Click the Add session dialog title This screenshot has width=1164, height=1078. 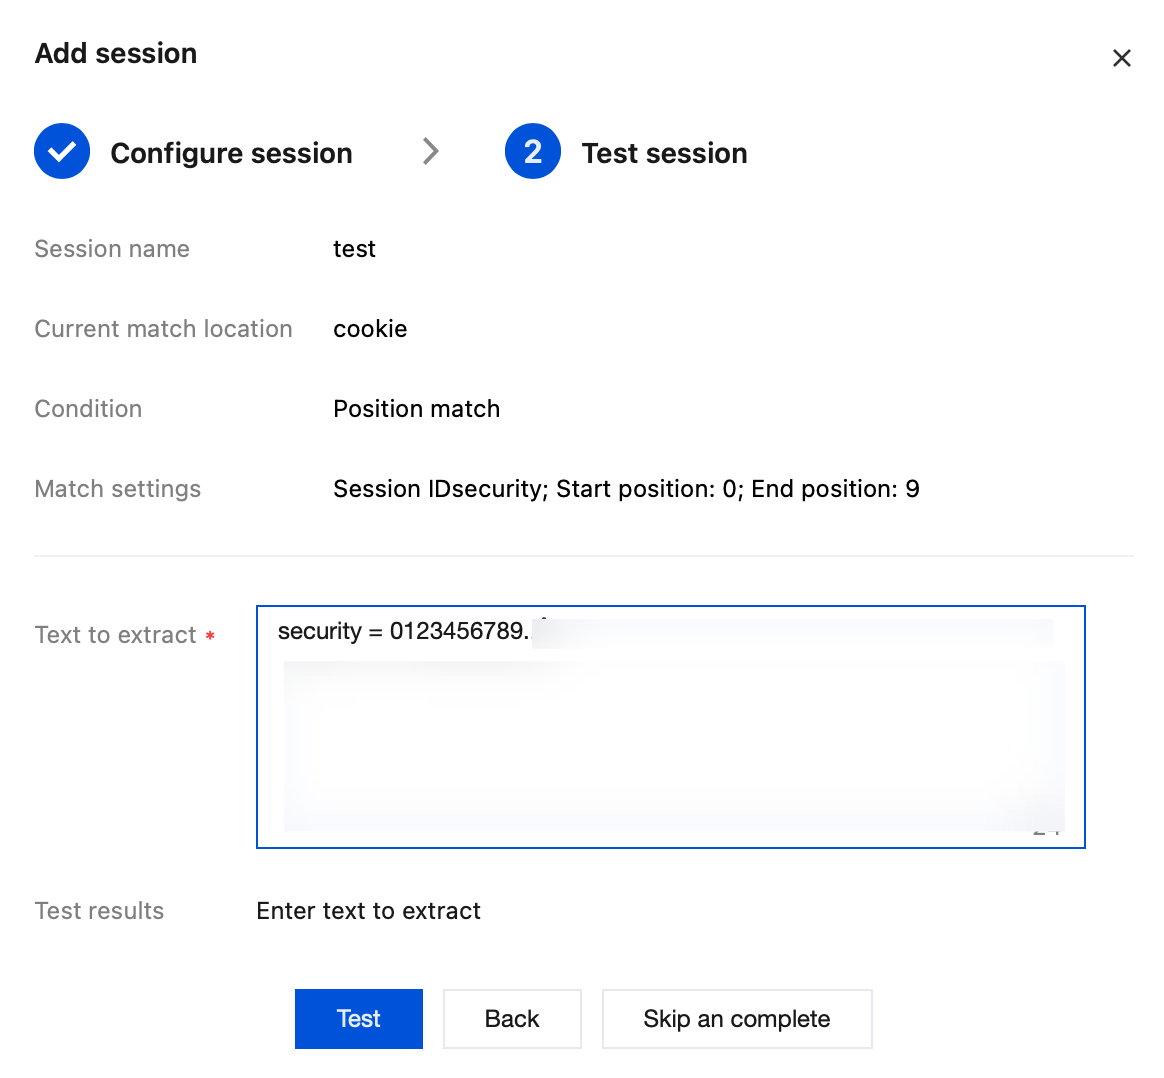tap(116, 53)
